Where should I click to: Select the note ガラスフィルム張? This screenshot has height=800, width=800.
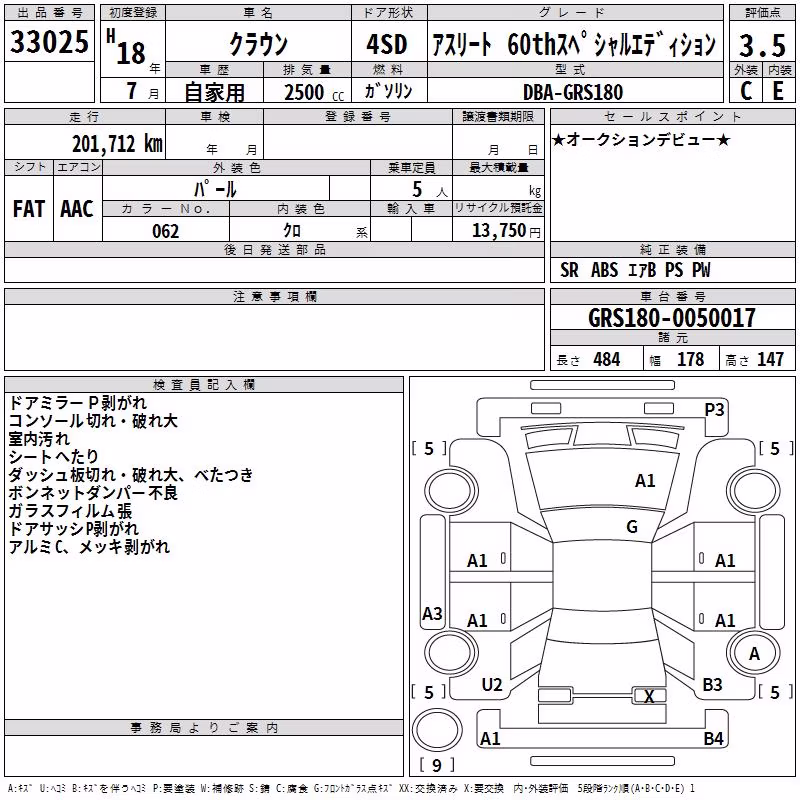(x=70, y=511)
